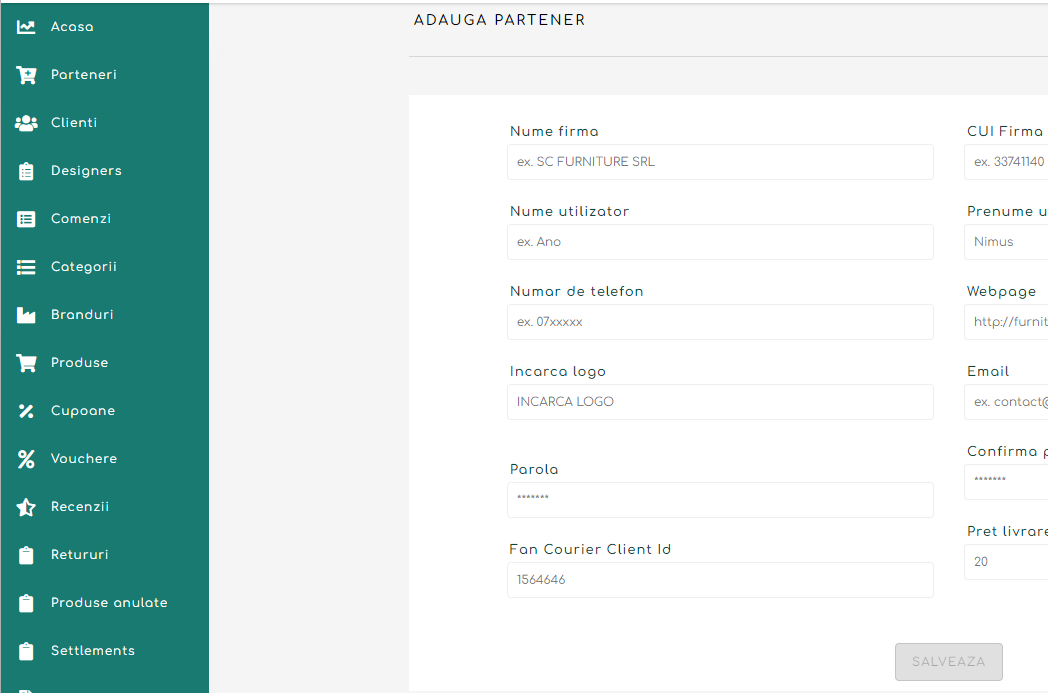The width and height of the screenshot is (1048, 693).
Task: Click the Branduri factory icon
Action: (27, 315)
